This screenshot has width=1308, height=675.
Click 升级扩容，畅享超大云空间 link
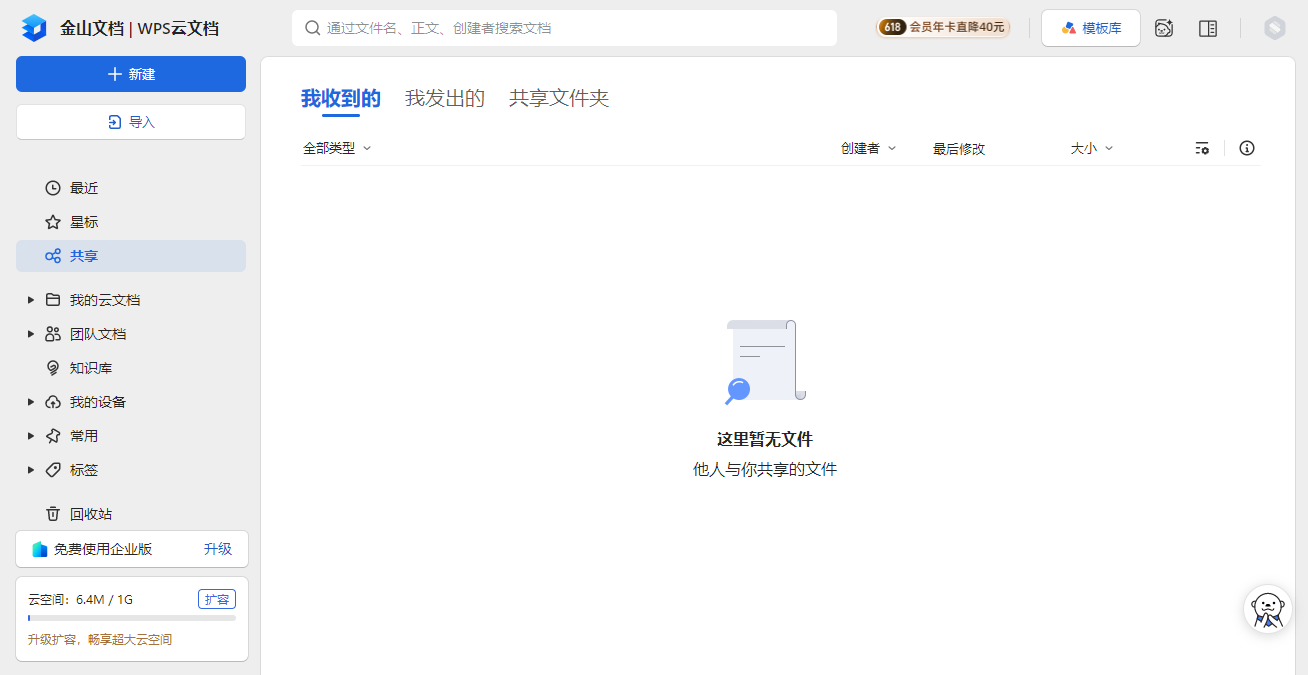(x=100, y=639)
